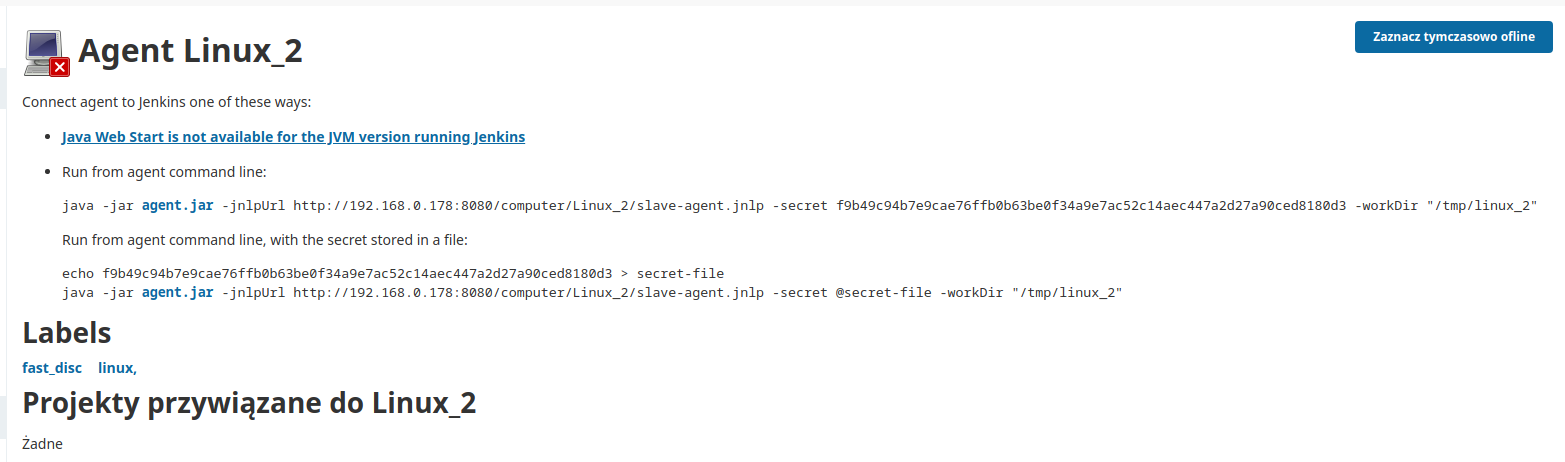The height and width of the screenshot is (462, 1565).
Task: Click the offline agent computer icon
Action: point(46,52)
